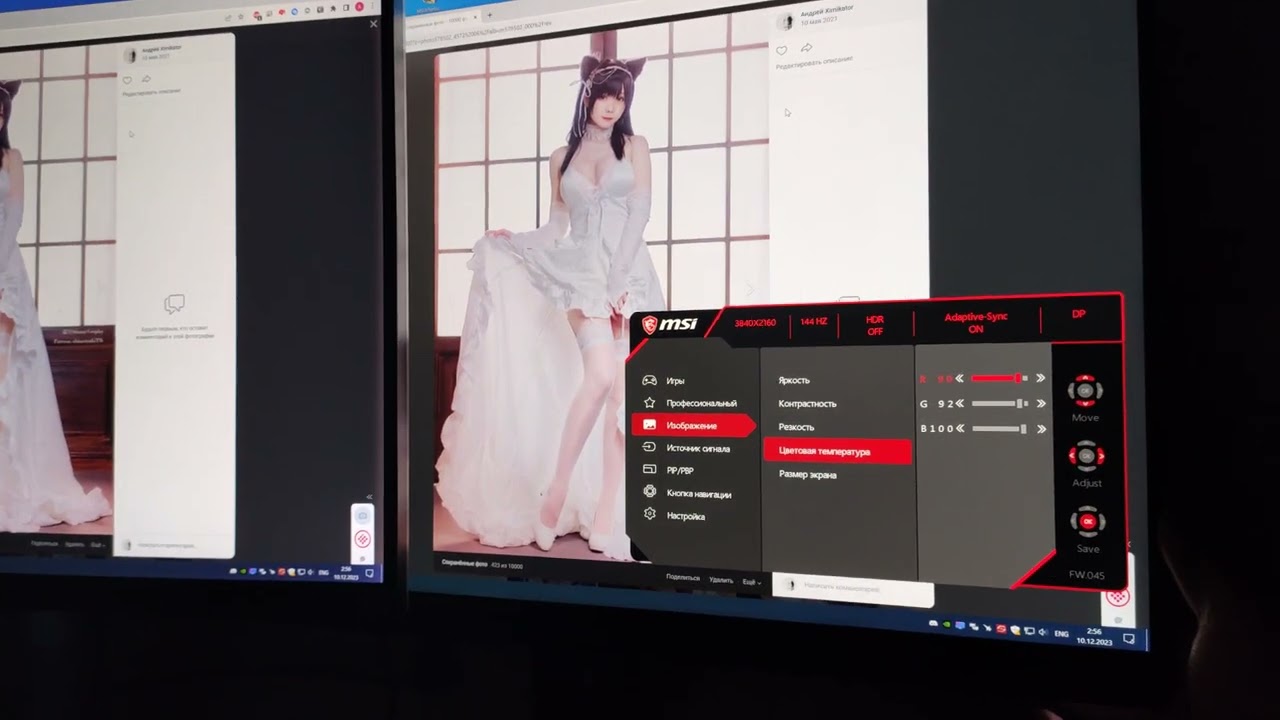Click Редактировать описание on left monitor
Screen dimensions: 1280x720
click(151, 91)
